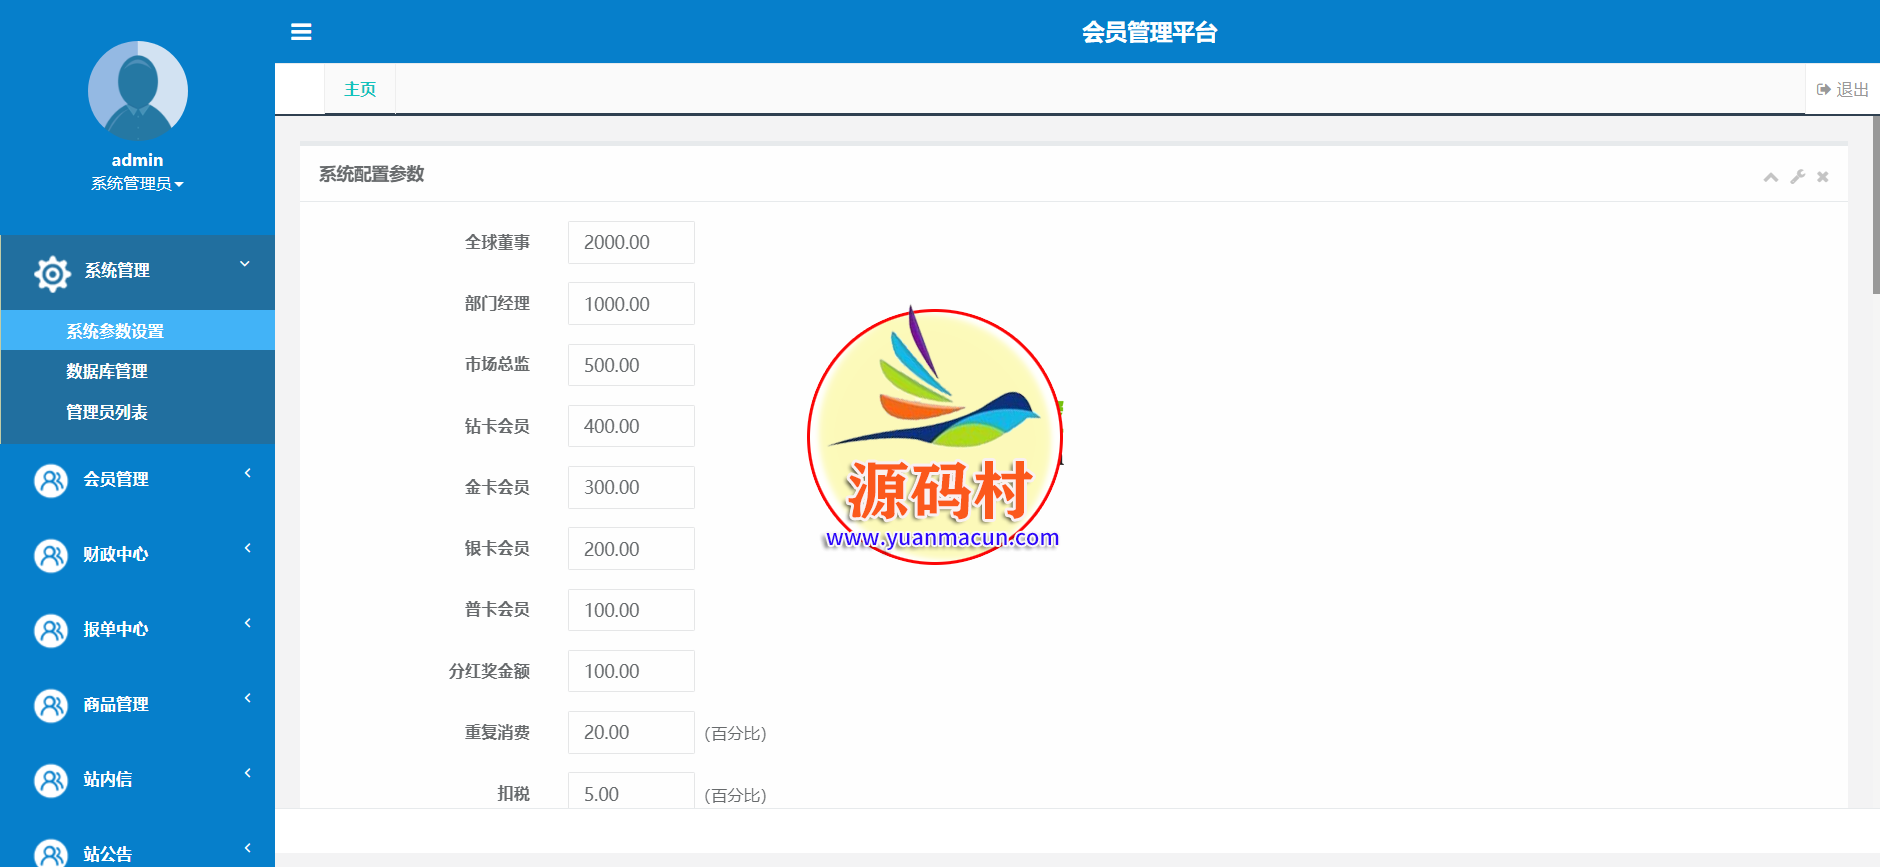This screenshot has height=867, width=1880.
Task: Open 管理员列表 submenu item
Action: pos(107,412)
